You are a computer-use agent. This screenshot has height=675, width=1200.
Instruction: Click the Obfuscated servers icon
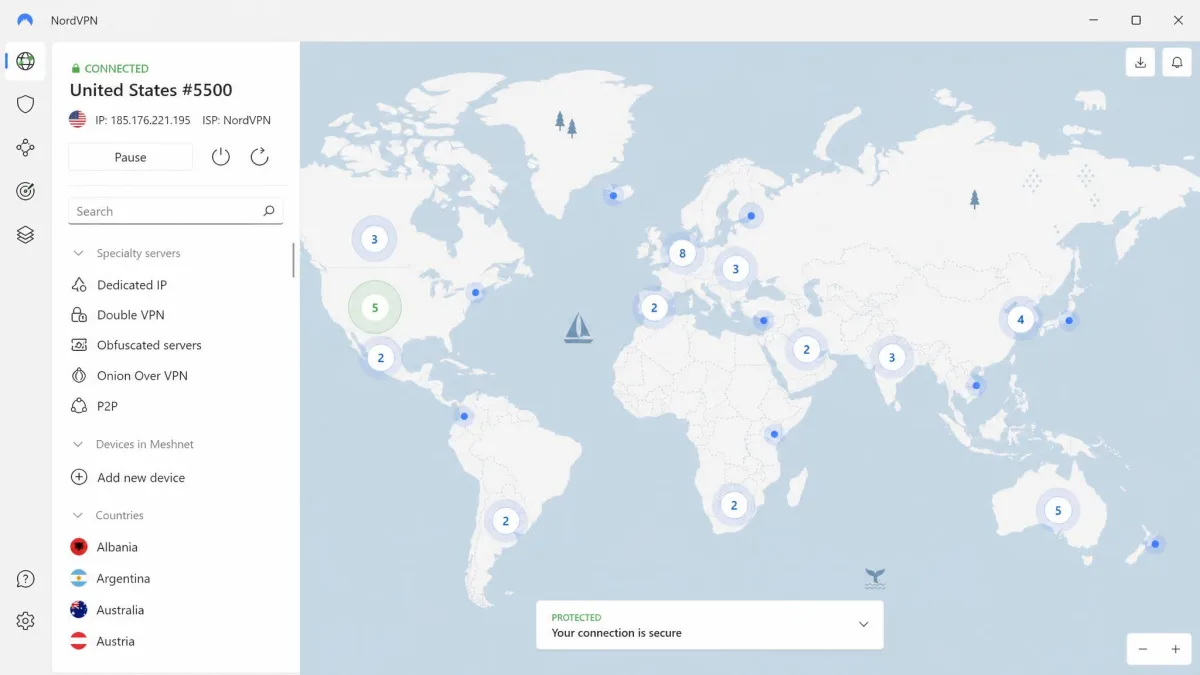coord(79,345)
